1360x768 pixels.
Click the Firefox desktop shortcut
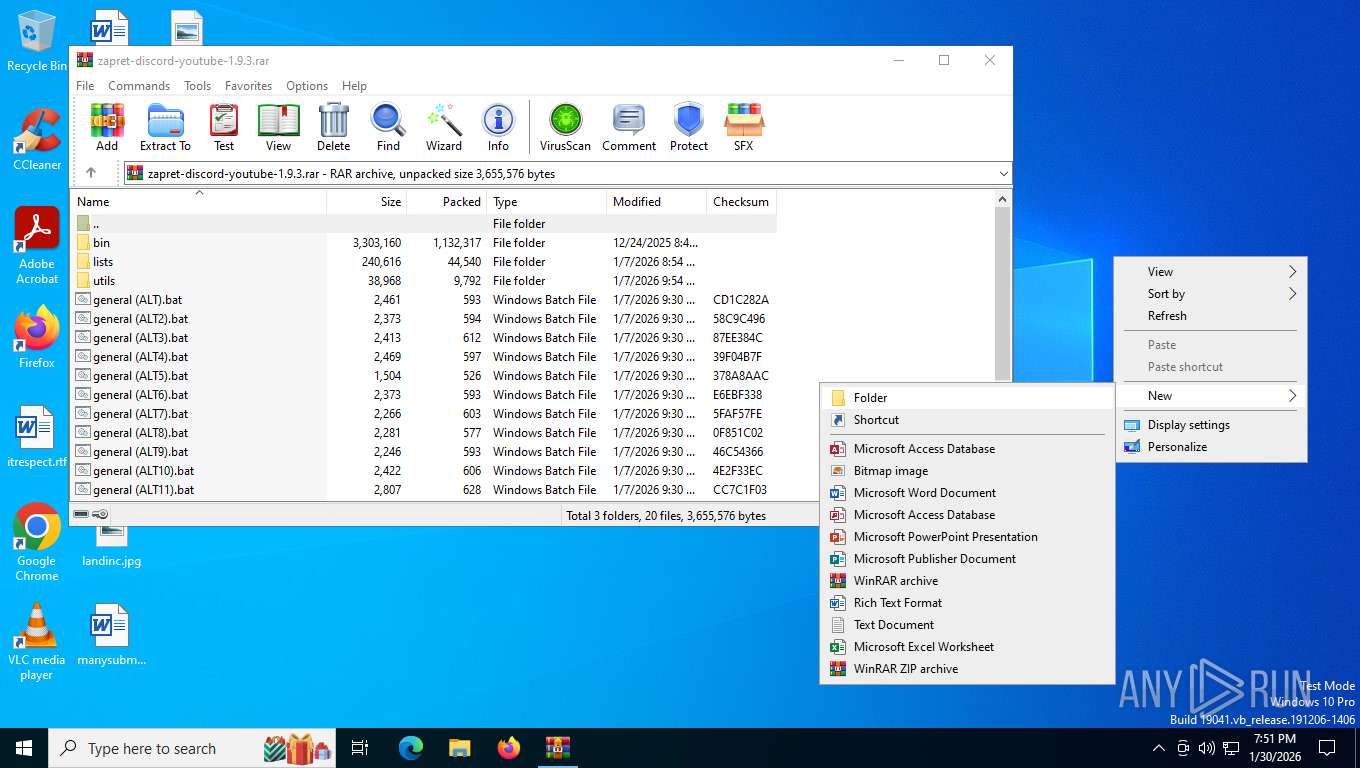(37, 338)
